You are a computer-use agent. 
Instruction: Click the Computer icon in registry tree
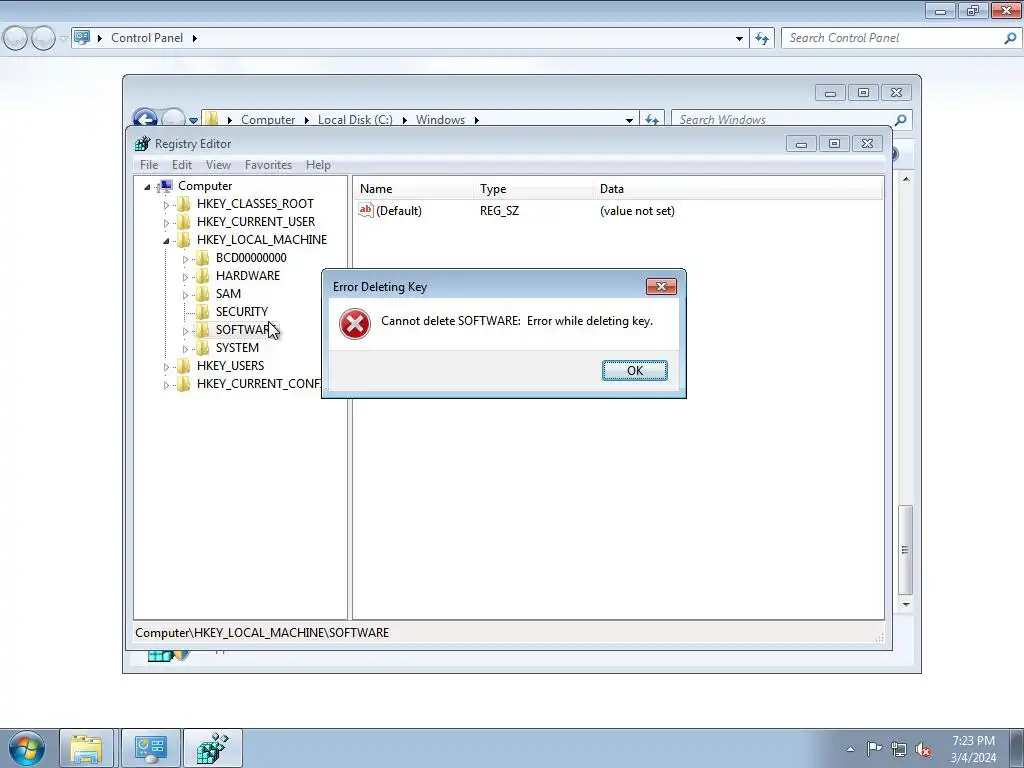coord(165,186)
